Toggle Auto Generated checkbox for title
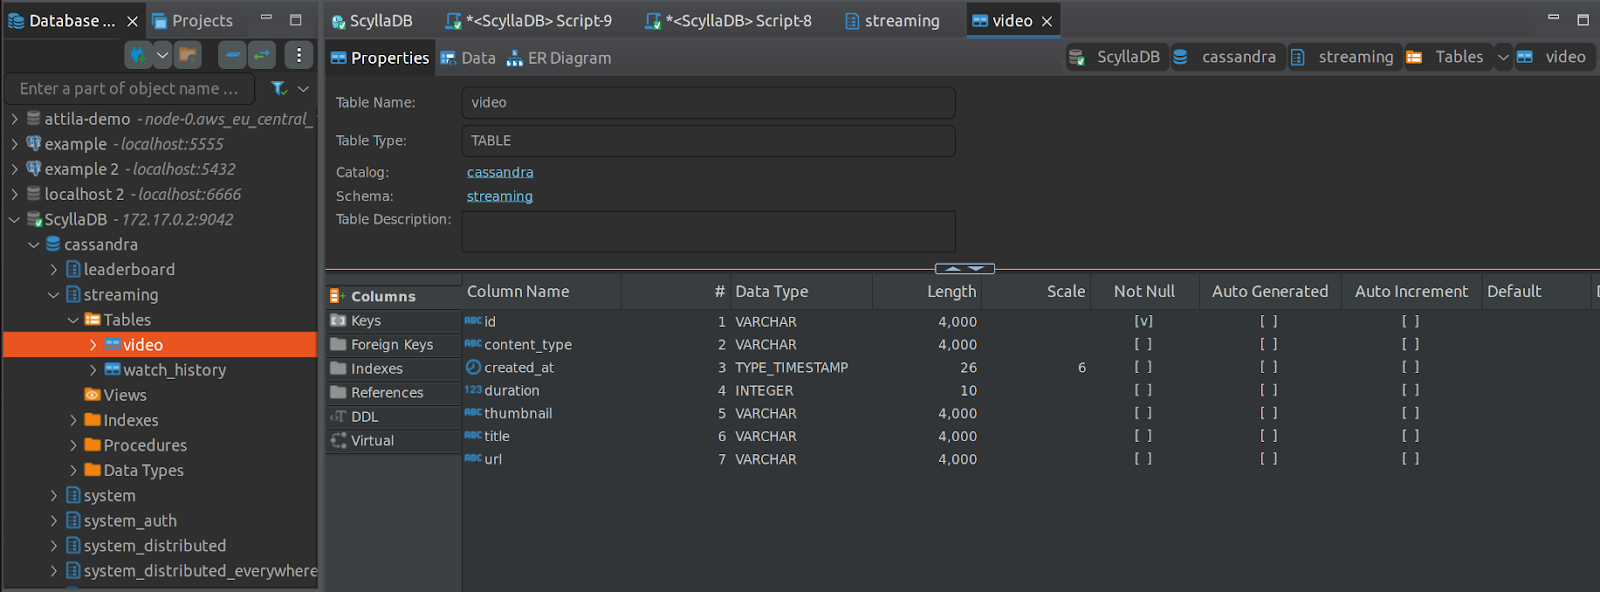The image size is (1600, 592). pos(1268,436)
